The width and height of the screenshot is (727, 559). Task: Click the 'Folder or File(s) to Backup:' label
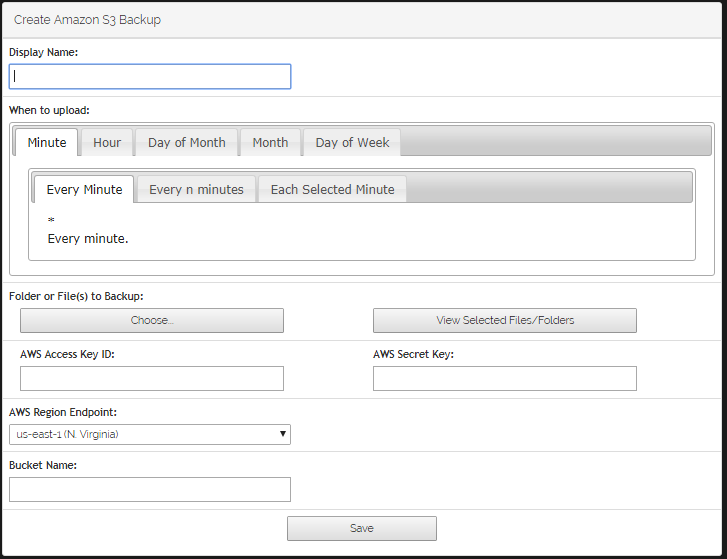click(x=76, y=296)
